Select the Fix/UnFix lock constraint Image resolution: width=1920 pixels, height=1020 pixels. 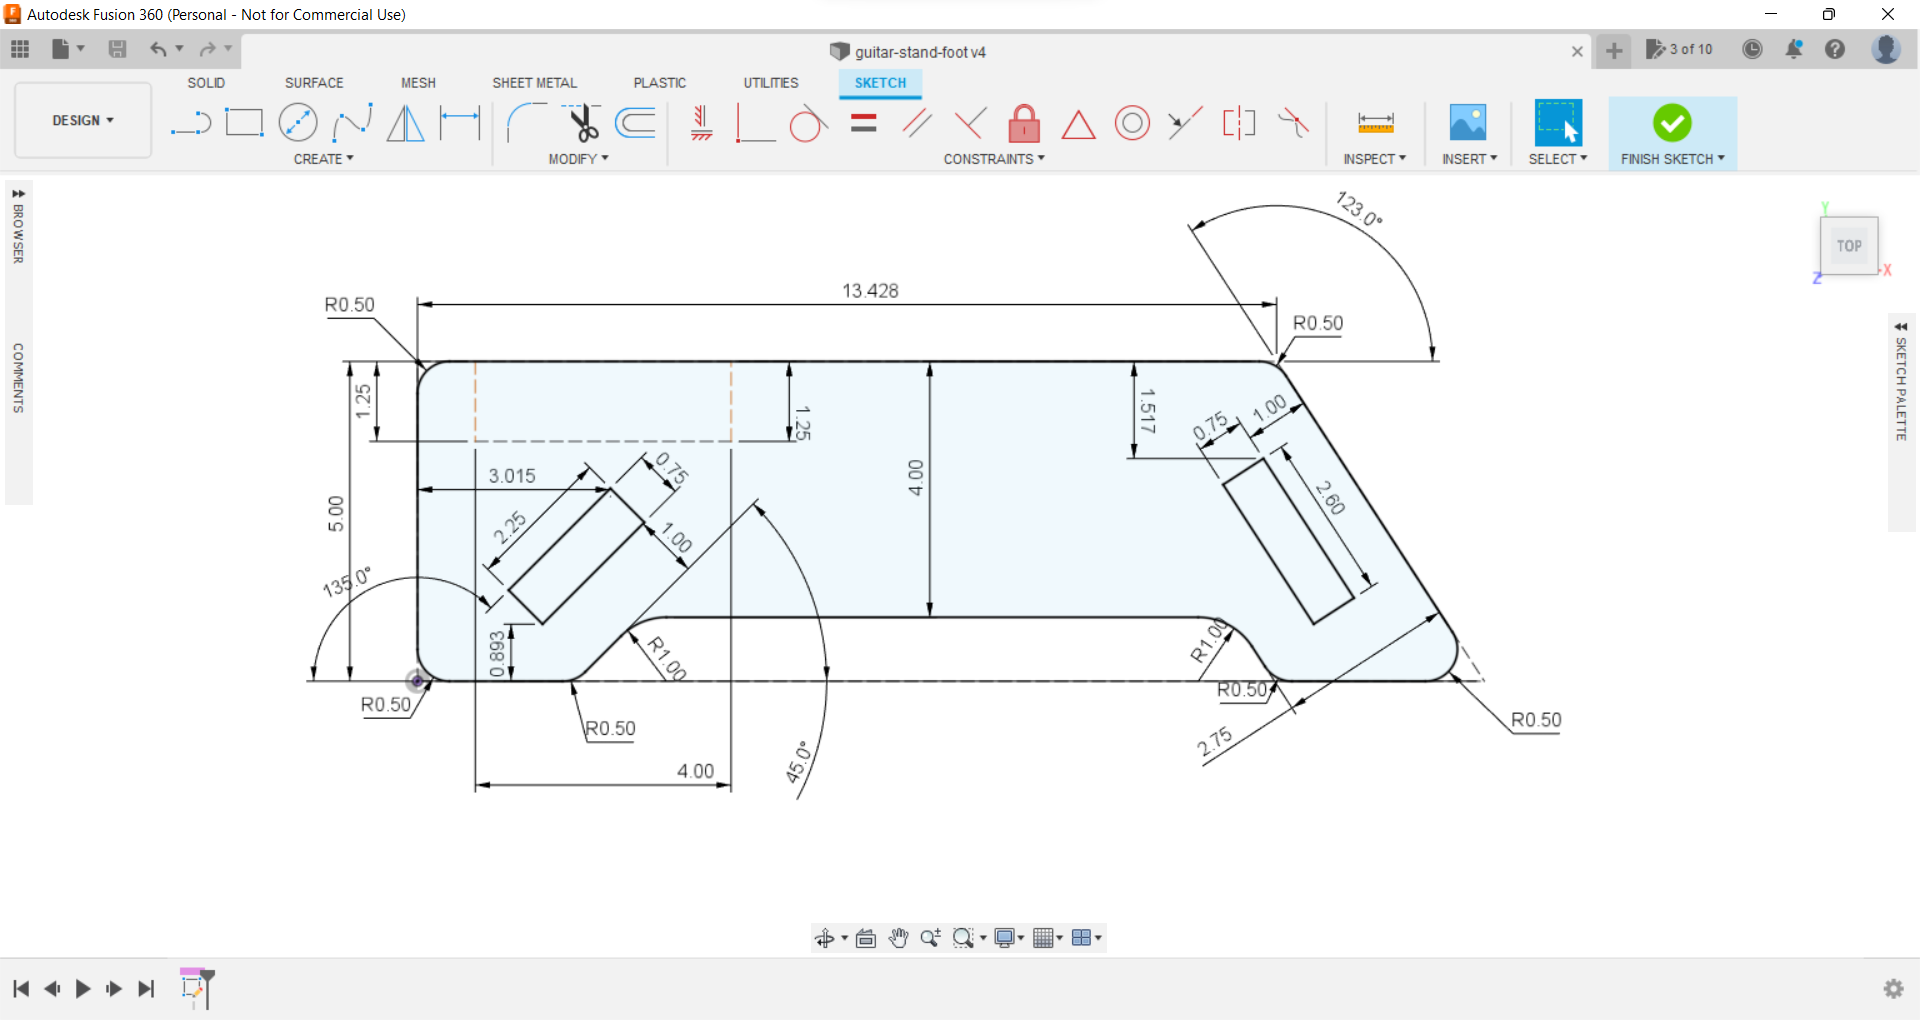tap(1023, 122)
